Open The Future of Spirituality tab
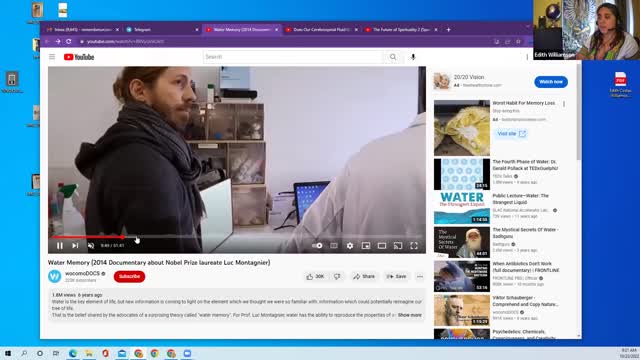This screenshot has width=640, height=360. (x=401, y=29)
